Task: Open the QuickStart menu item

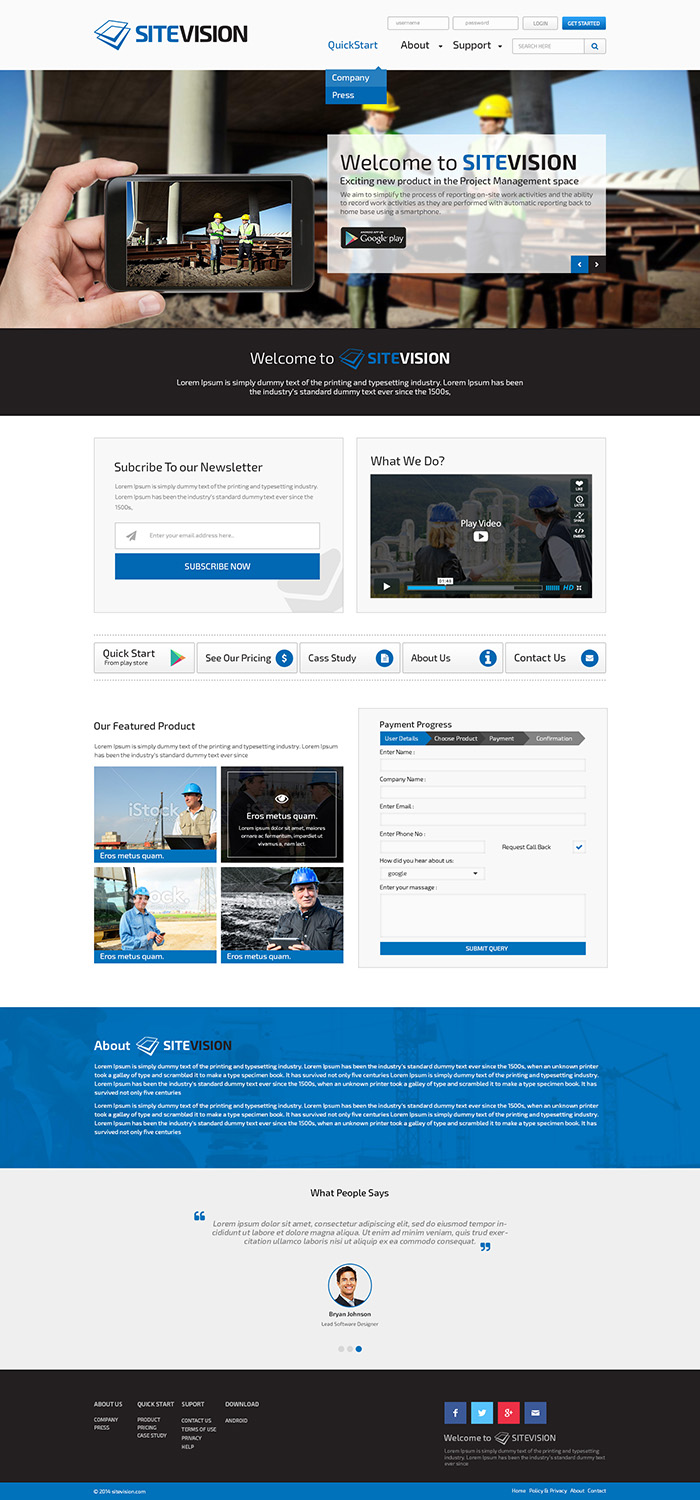Action: 353,45
